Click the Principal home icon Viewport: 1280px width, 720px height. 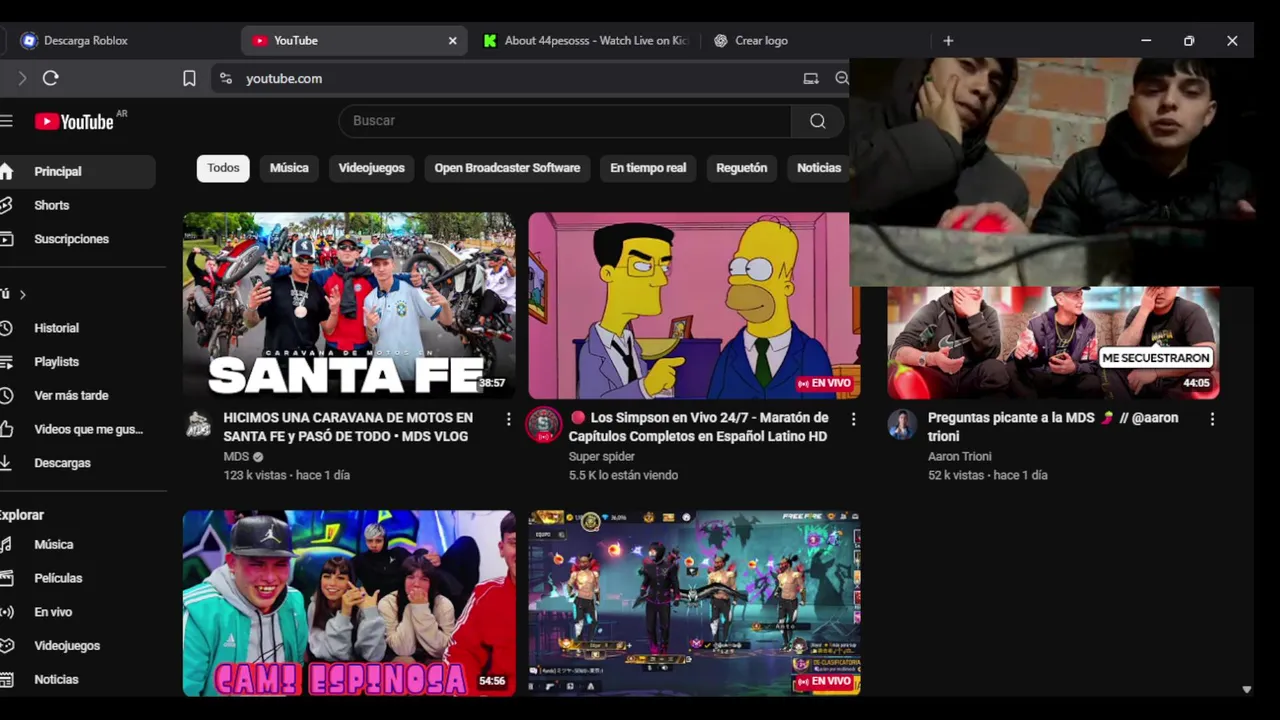tap(6, 171)
